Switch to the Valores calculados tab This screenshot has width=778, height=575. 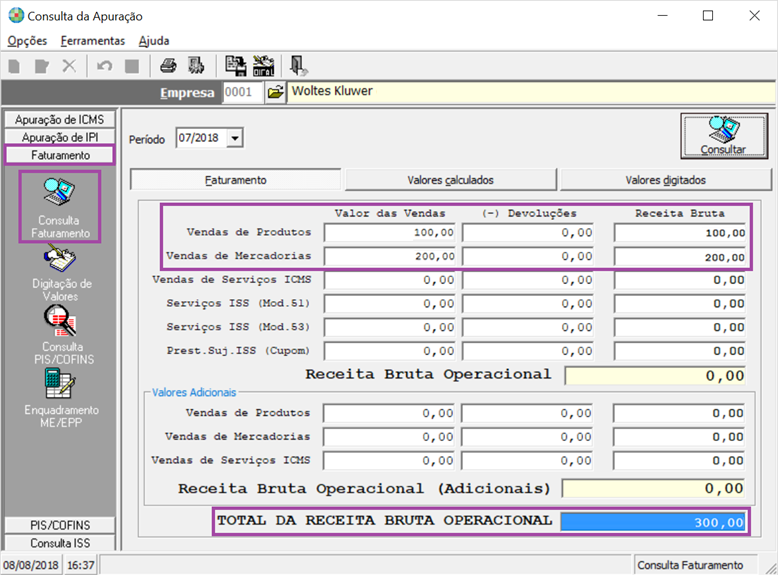450,180
